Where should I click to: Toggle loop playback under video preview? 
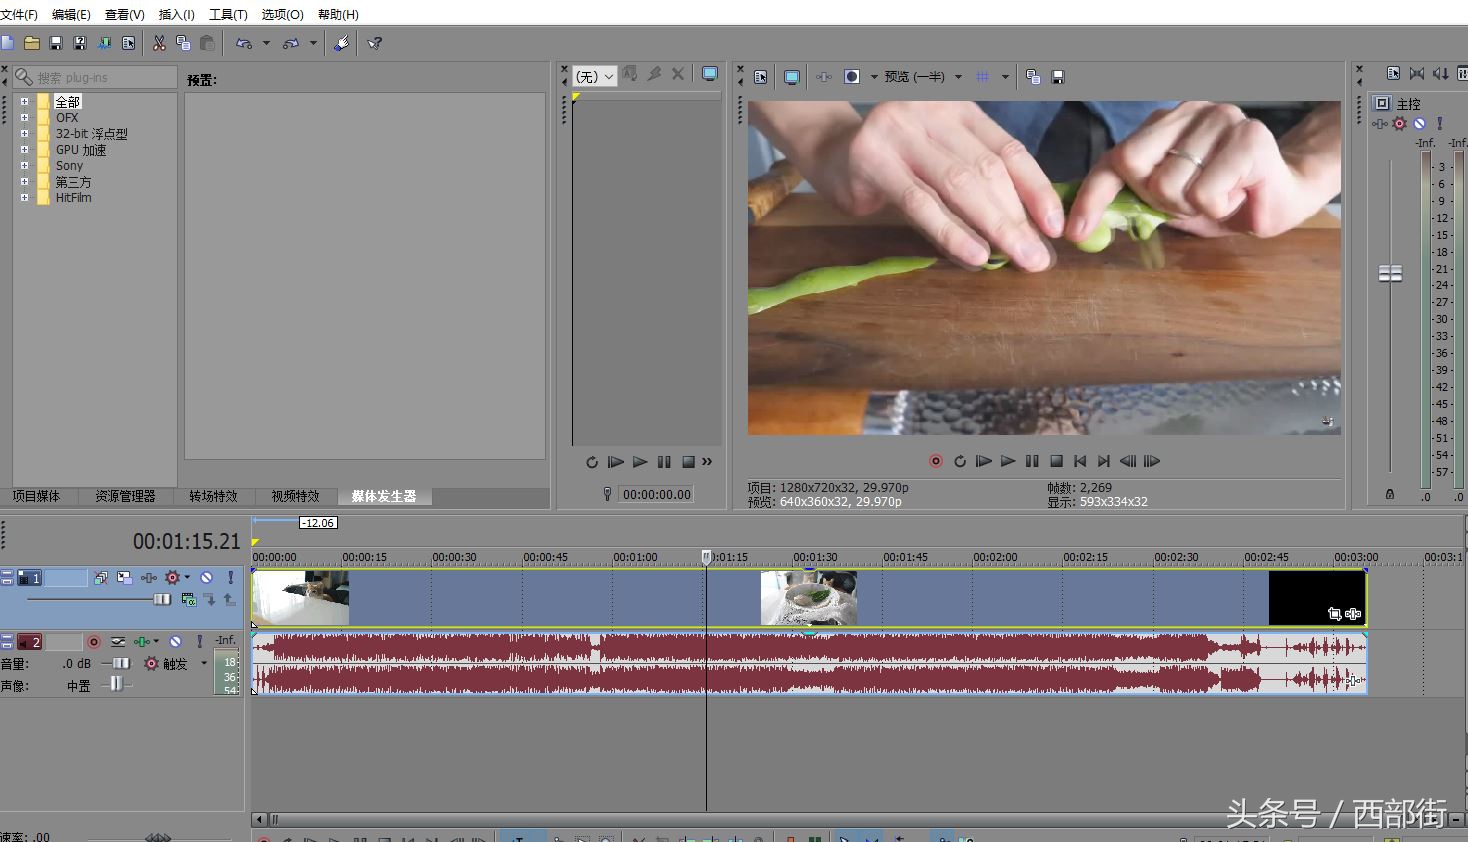point(960,461)
